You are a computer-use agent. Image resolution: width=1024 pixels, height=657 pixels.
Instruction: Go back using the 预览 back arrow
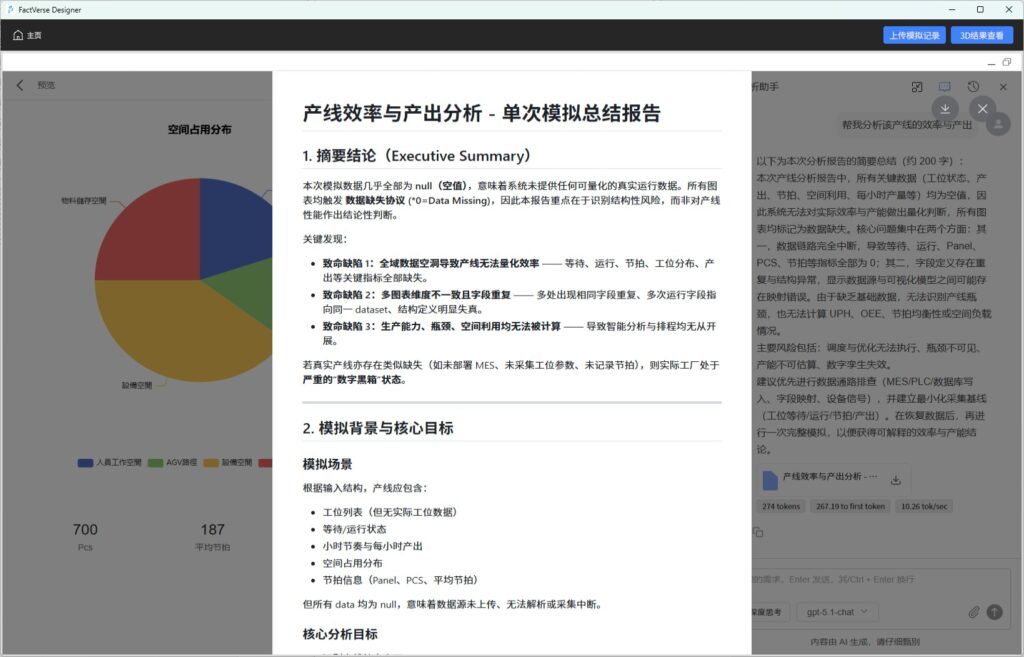tap(20, 86)
